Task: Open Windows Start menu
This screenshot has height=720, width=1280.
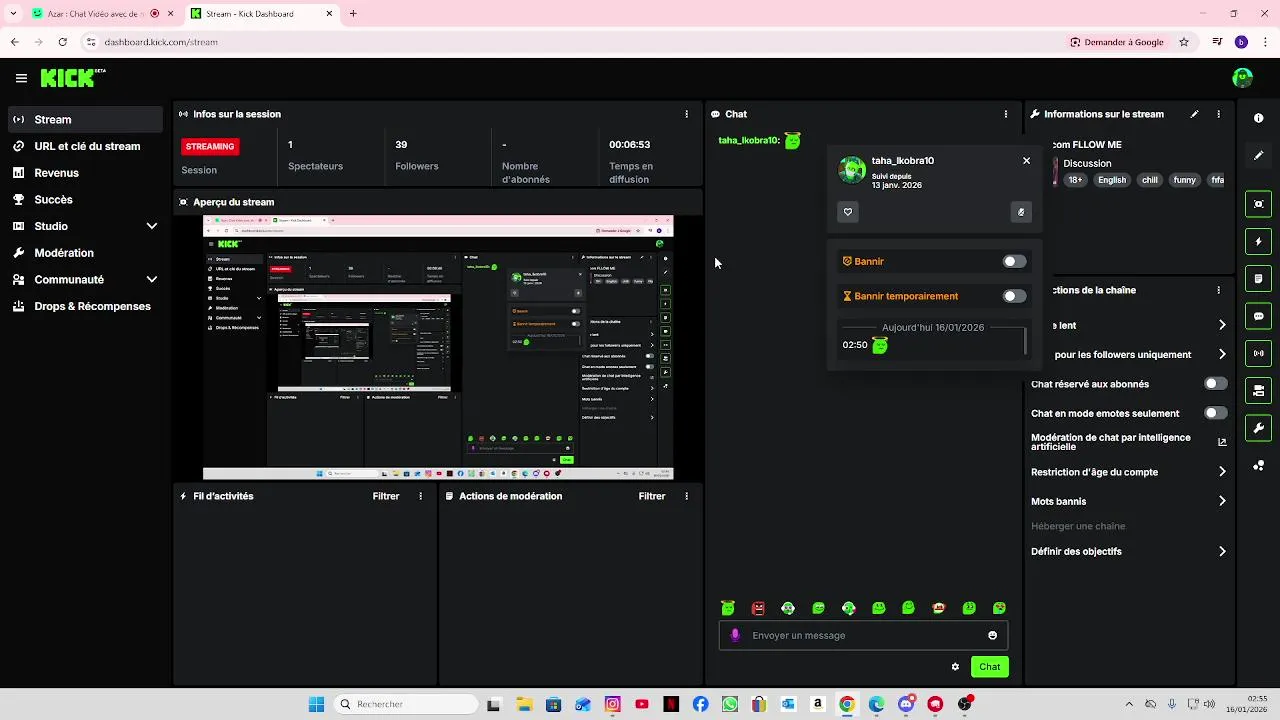Action: click(x=316, y=704)
